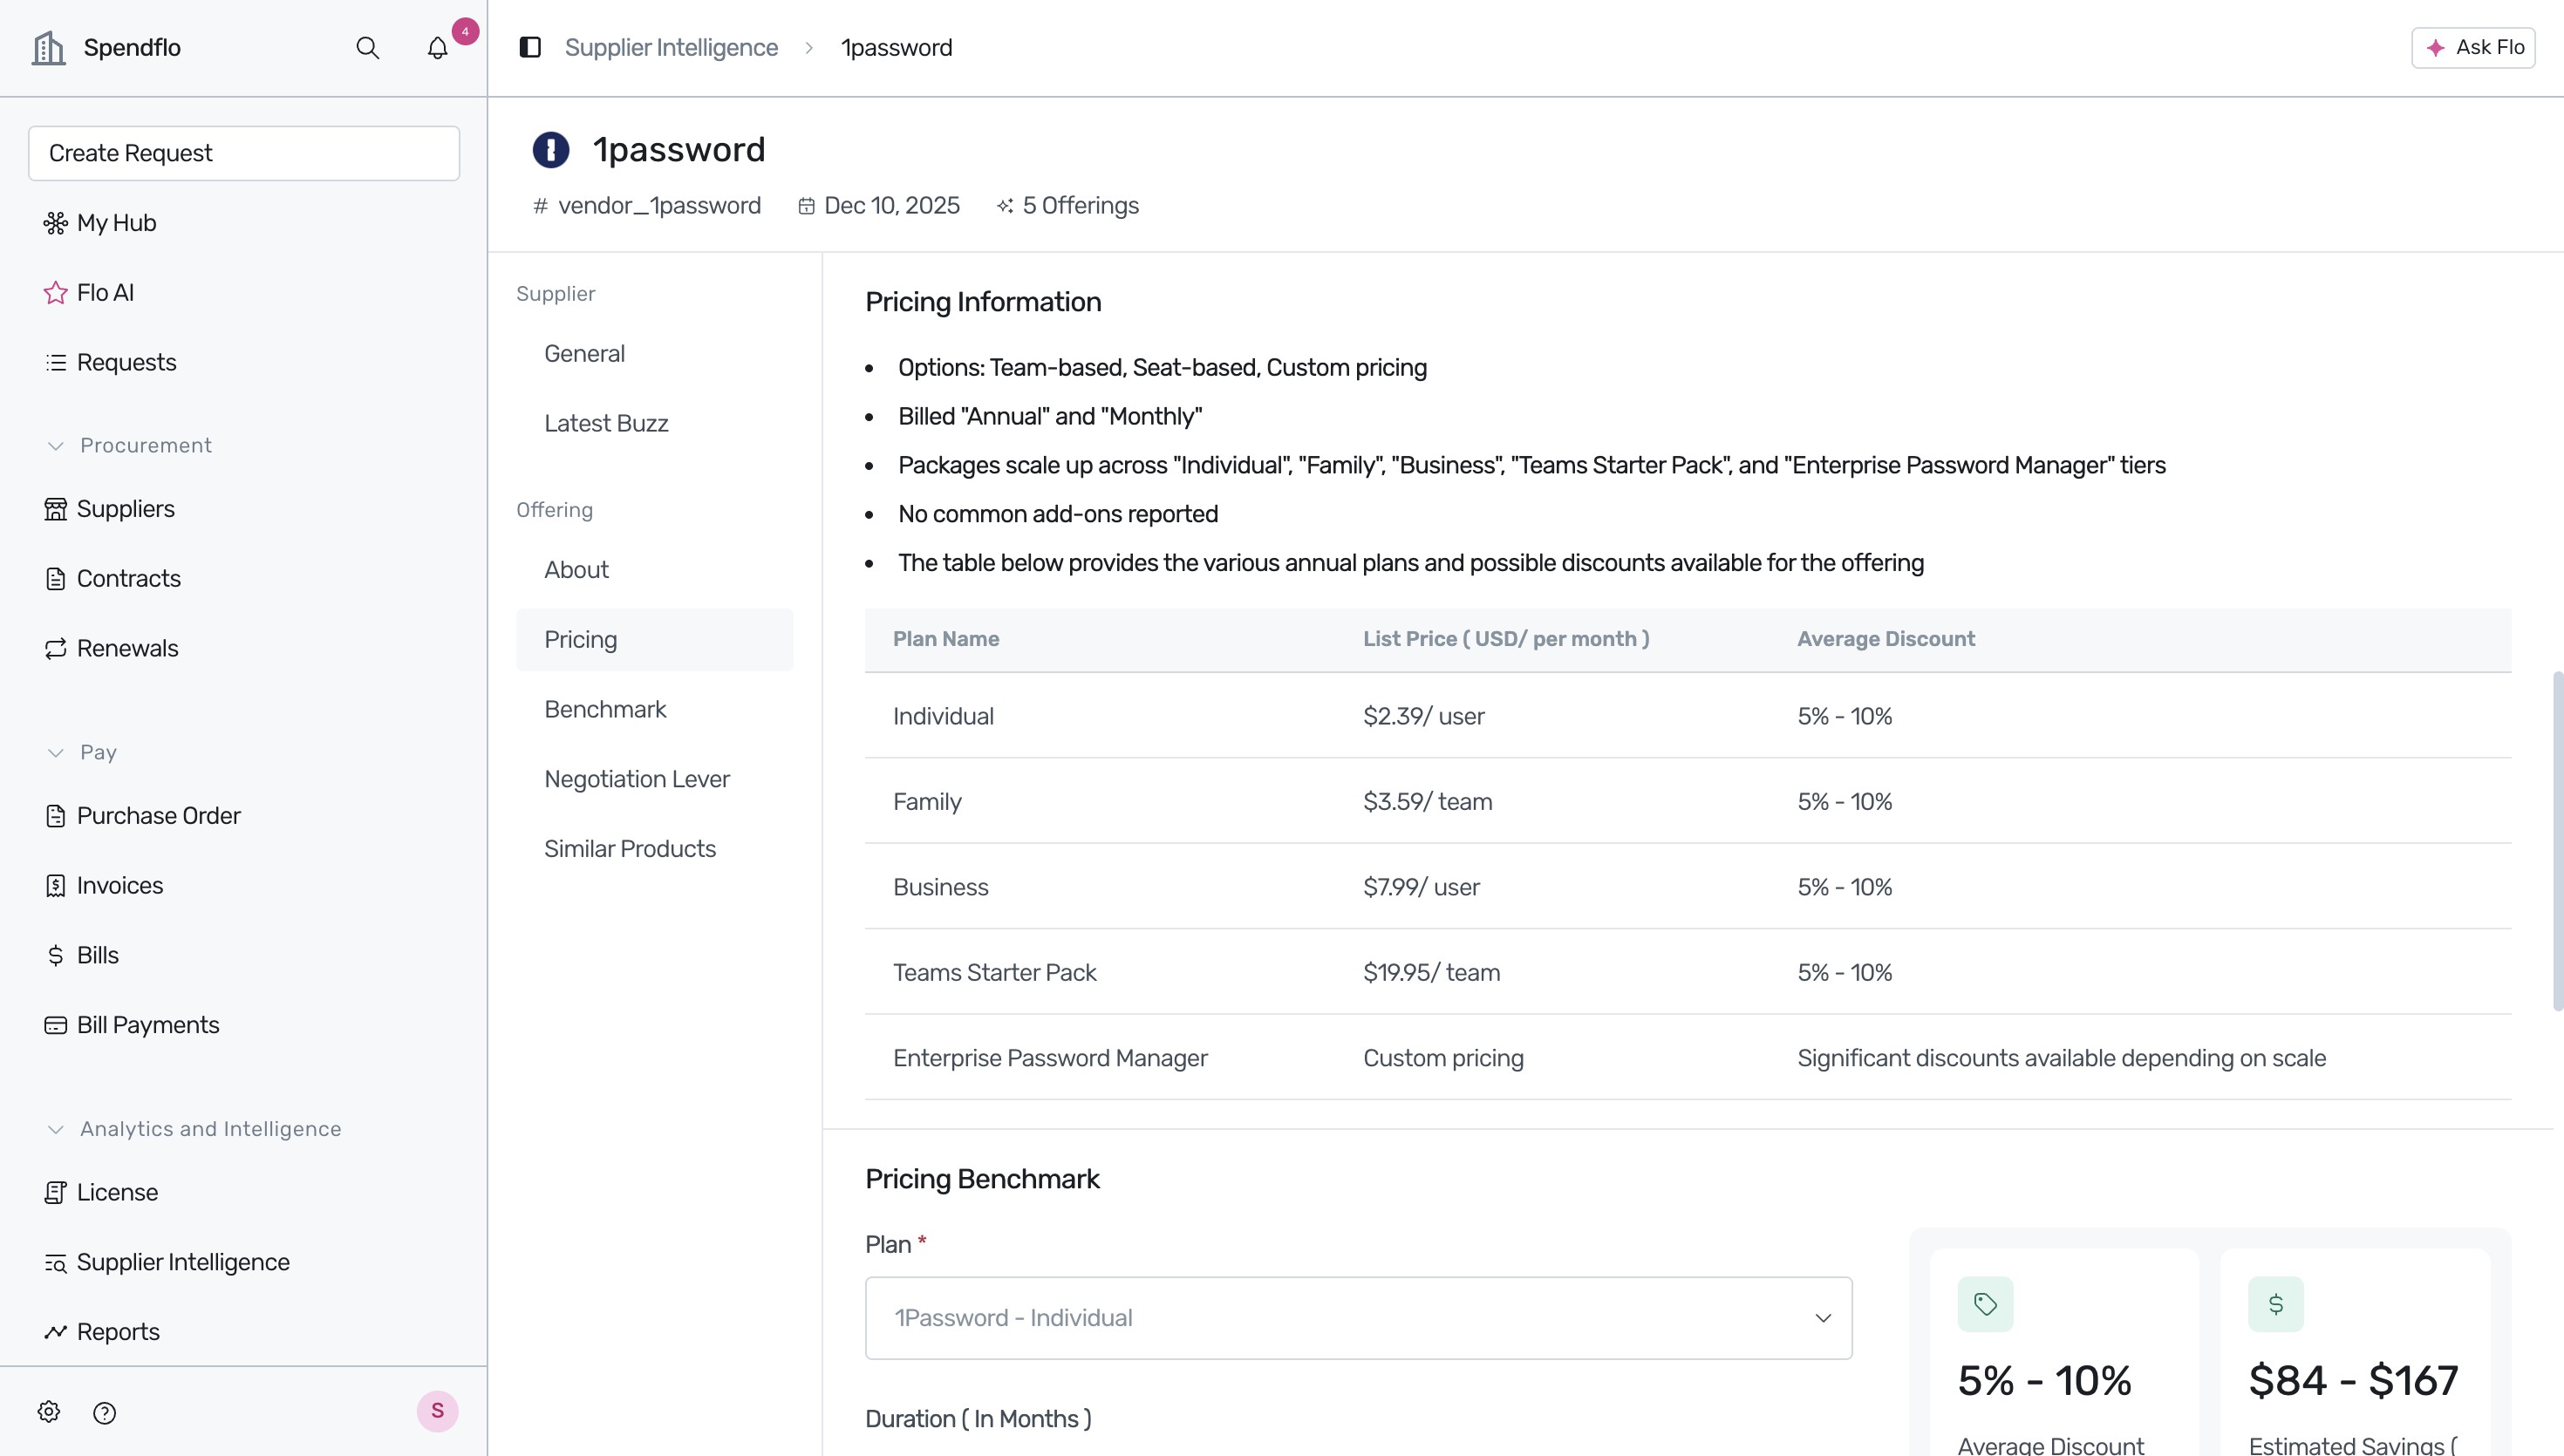
Task: Click the Purchase Order document icon
Action: click(55, 815)
